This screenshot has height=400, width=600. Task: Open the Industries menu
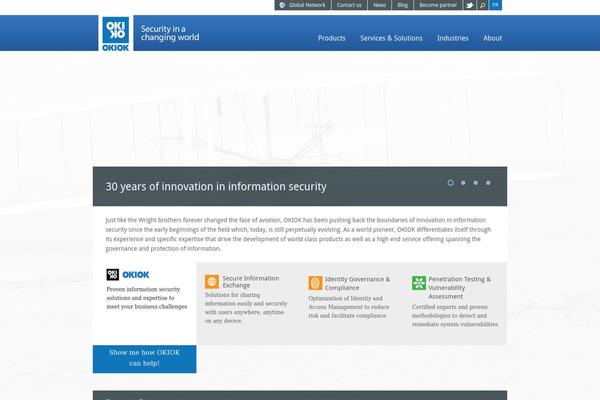452,38
